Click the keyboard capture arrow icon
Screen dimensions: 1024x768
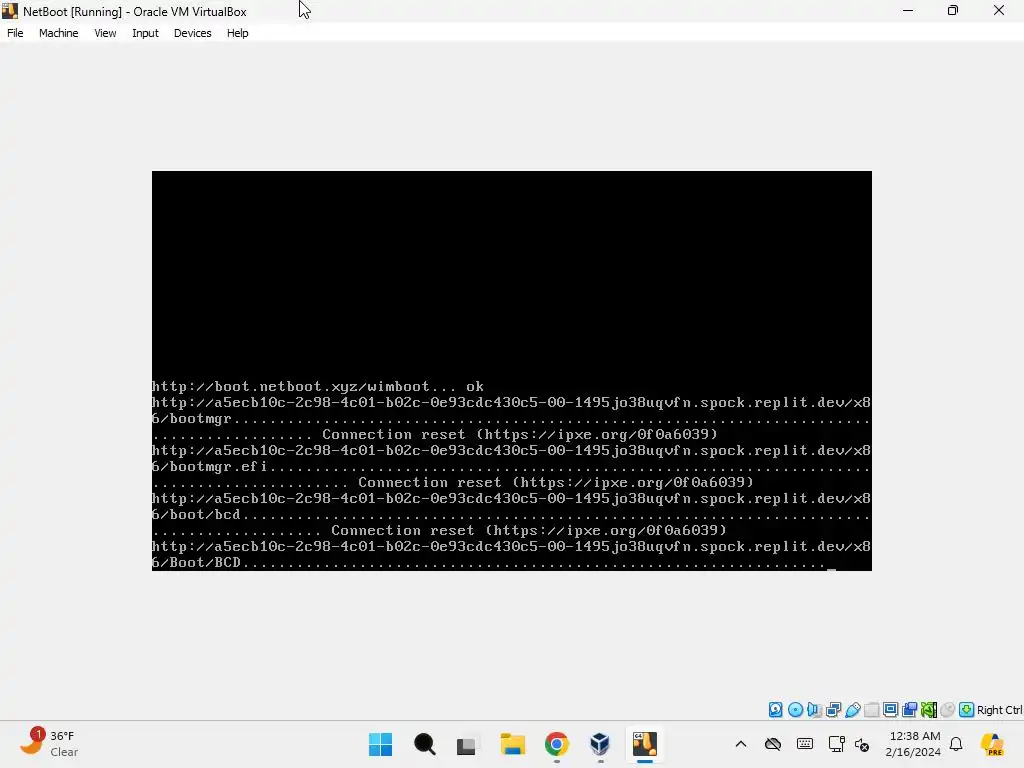coord(967,710)
